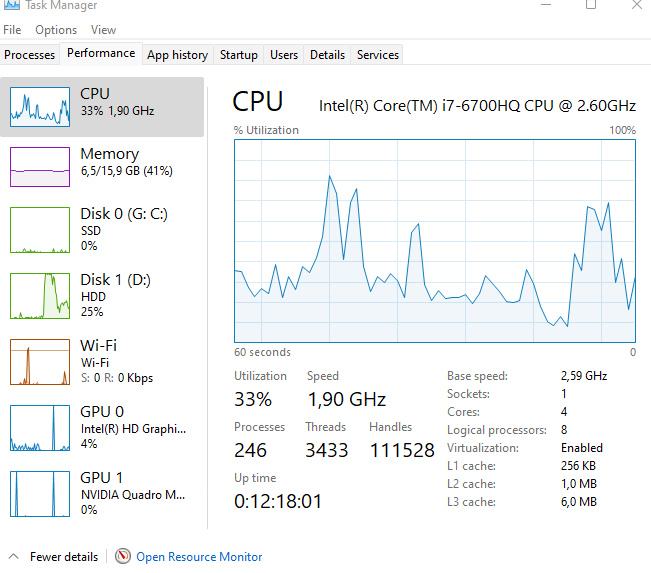This screenshot has height=573, width=651.
Task: Open the View menu
Action: [103, 30]
